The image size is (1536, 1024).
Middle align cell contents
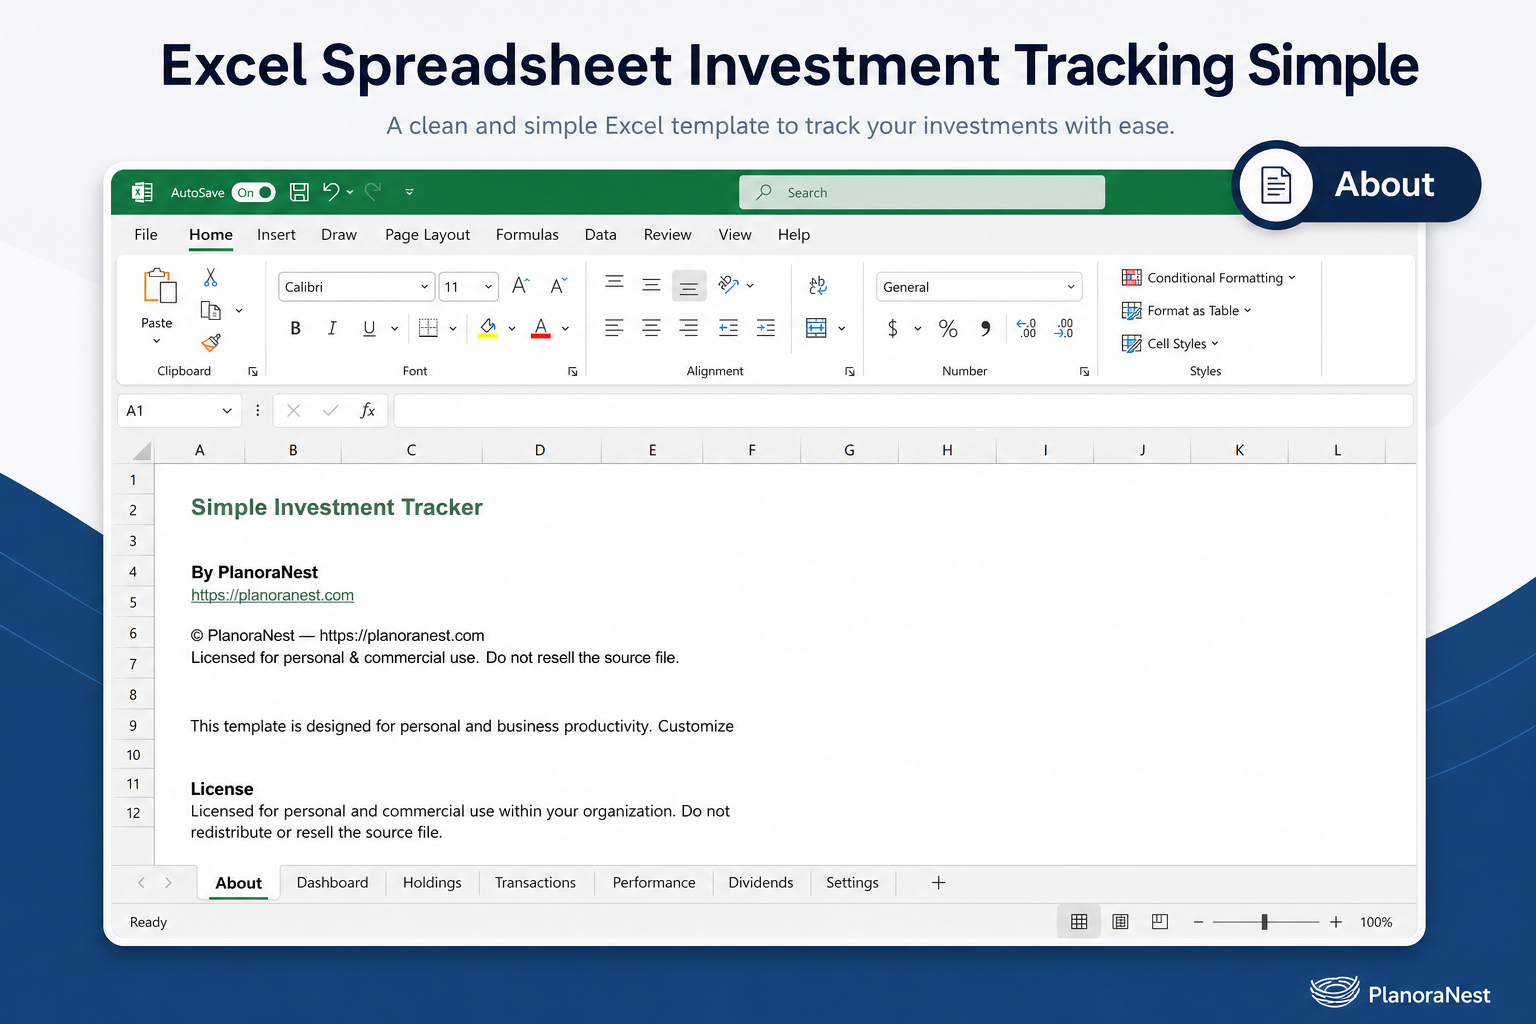(651, 286)
